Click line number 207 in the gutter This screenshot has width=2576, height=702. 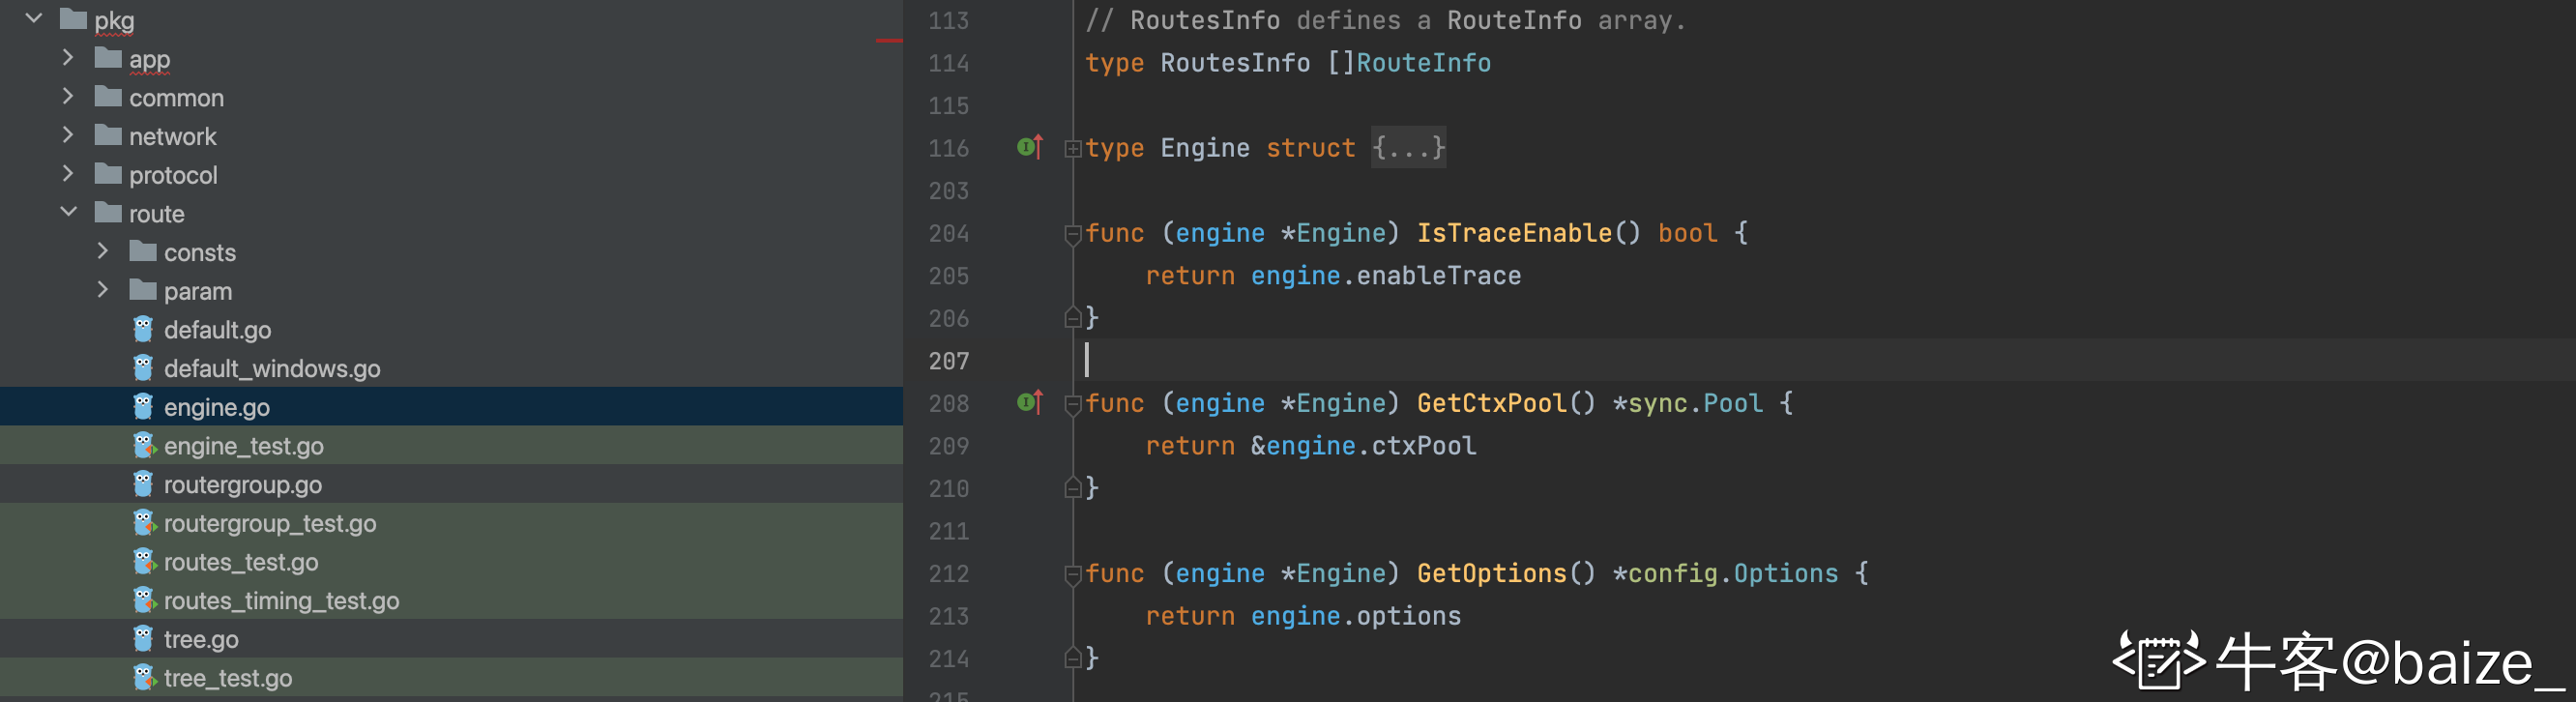point(948,361)
